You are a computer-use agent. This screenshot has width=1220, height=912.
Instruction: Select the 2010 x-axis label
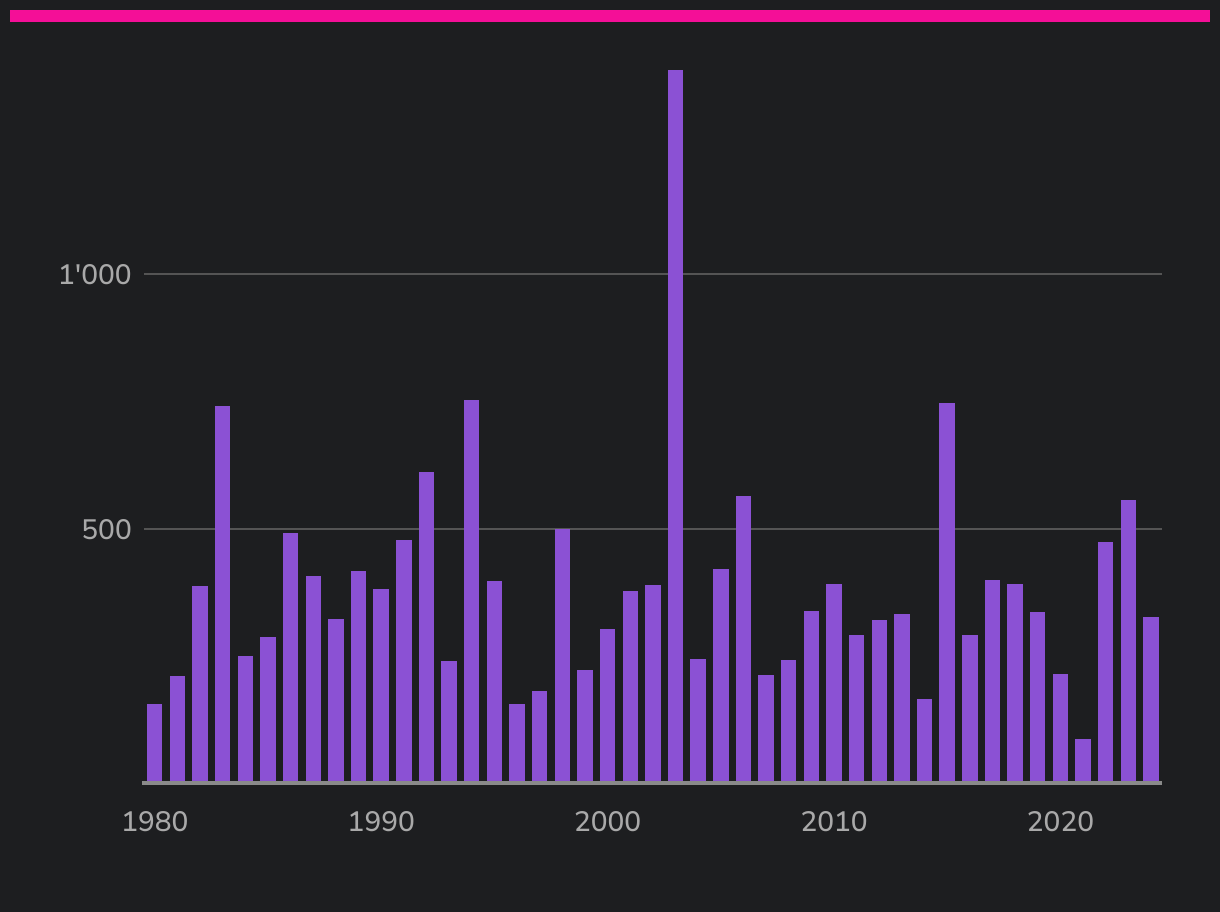pyautogui.click(x=834, y=822)
